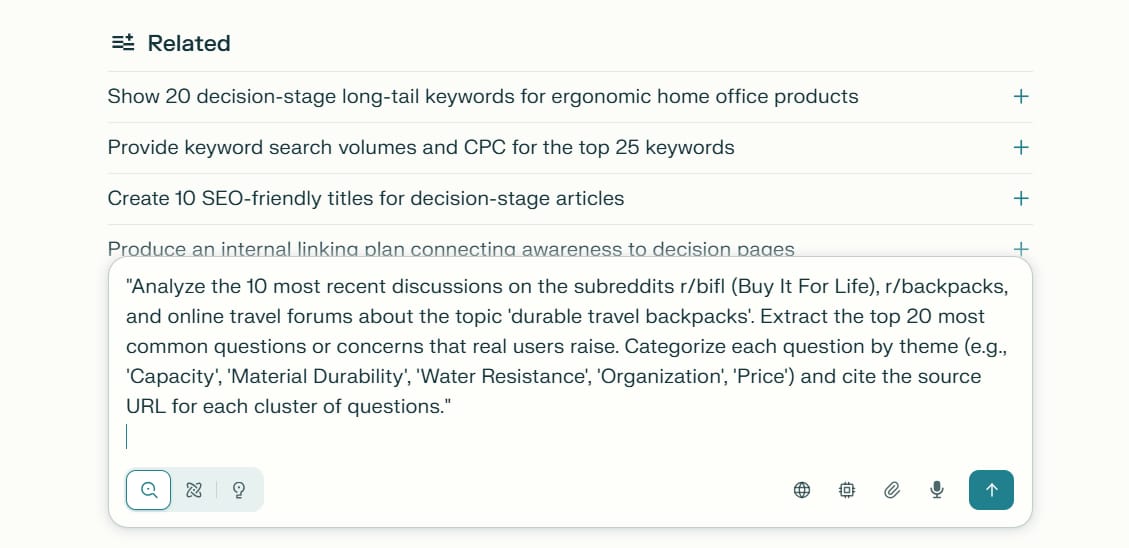Screen dimensions: 1129x548
Task: Enable the Labs lightbulb mode
Action: click(239, 490)
